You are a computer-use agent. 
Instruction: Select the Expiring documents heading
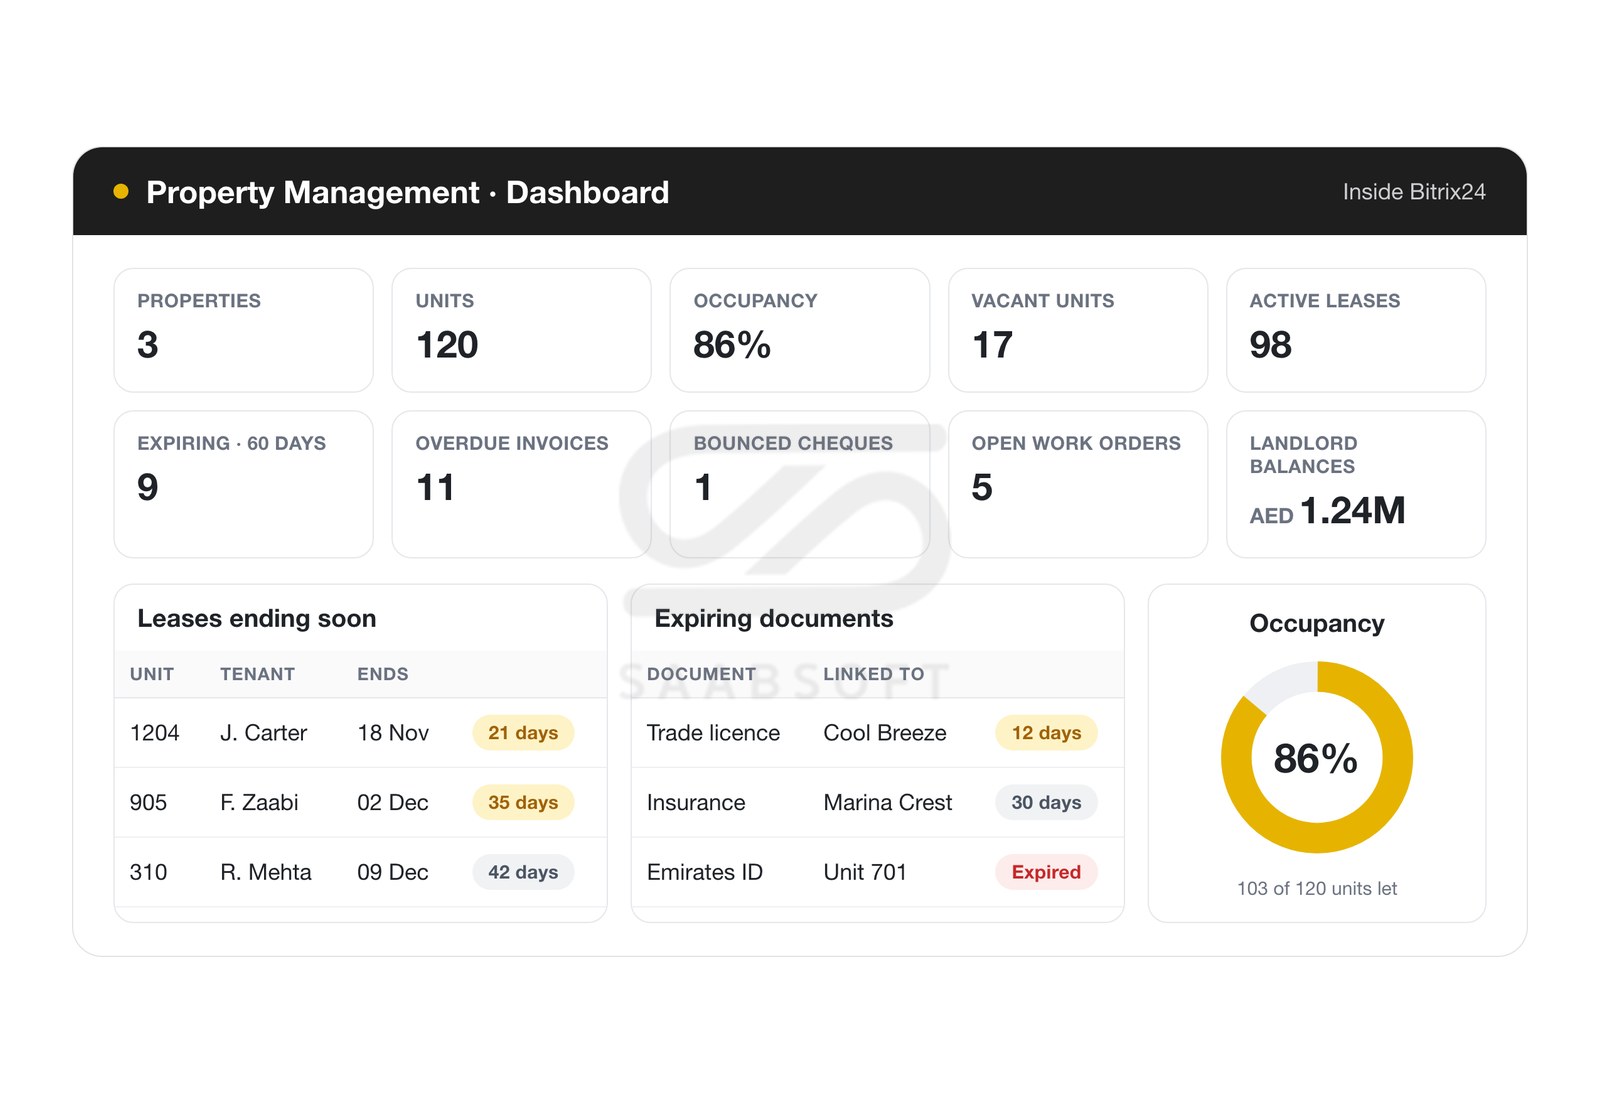coord(773,619)
